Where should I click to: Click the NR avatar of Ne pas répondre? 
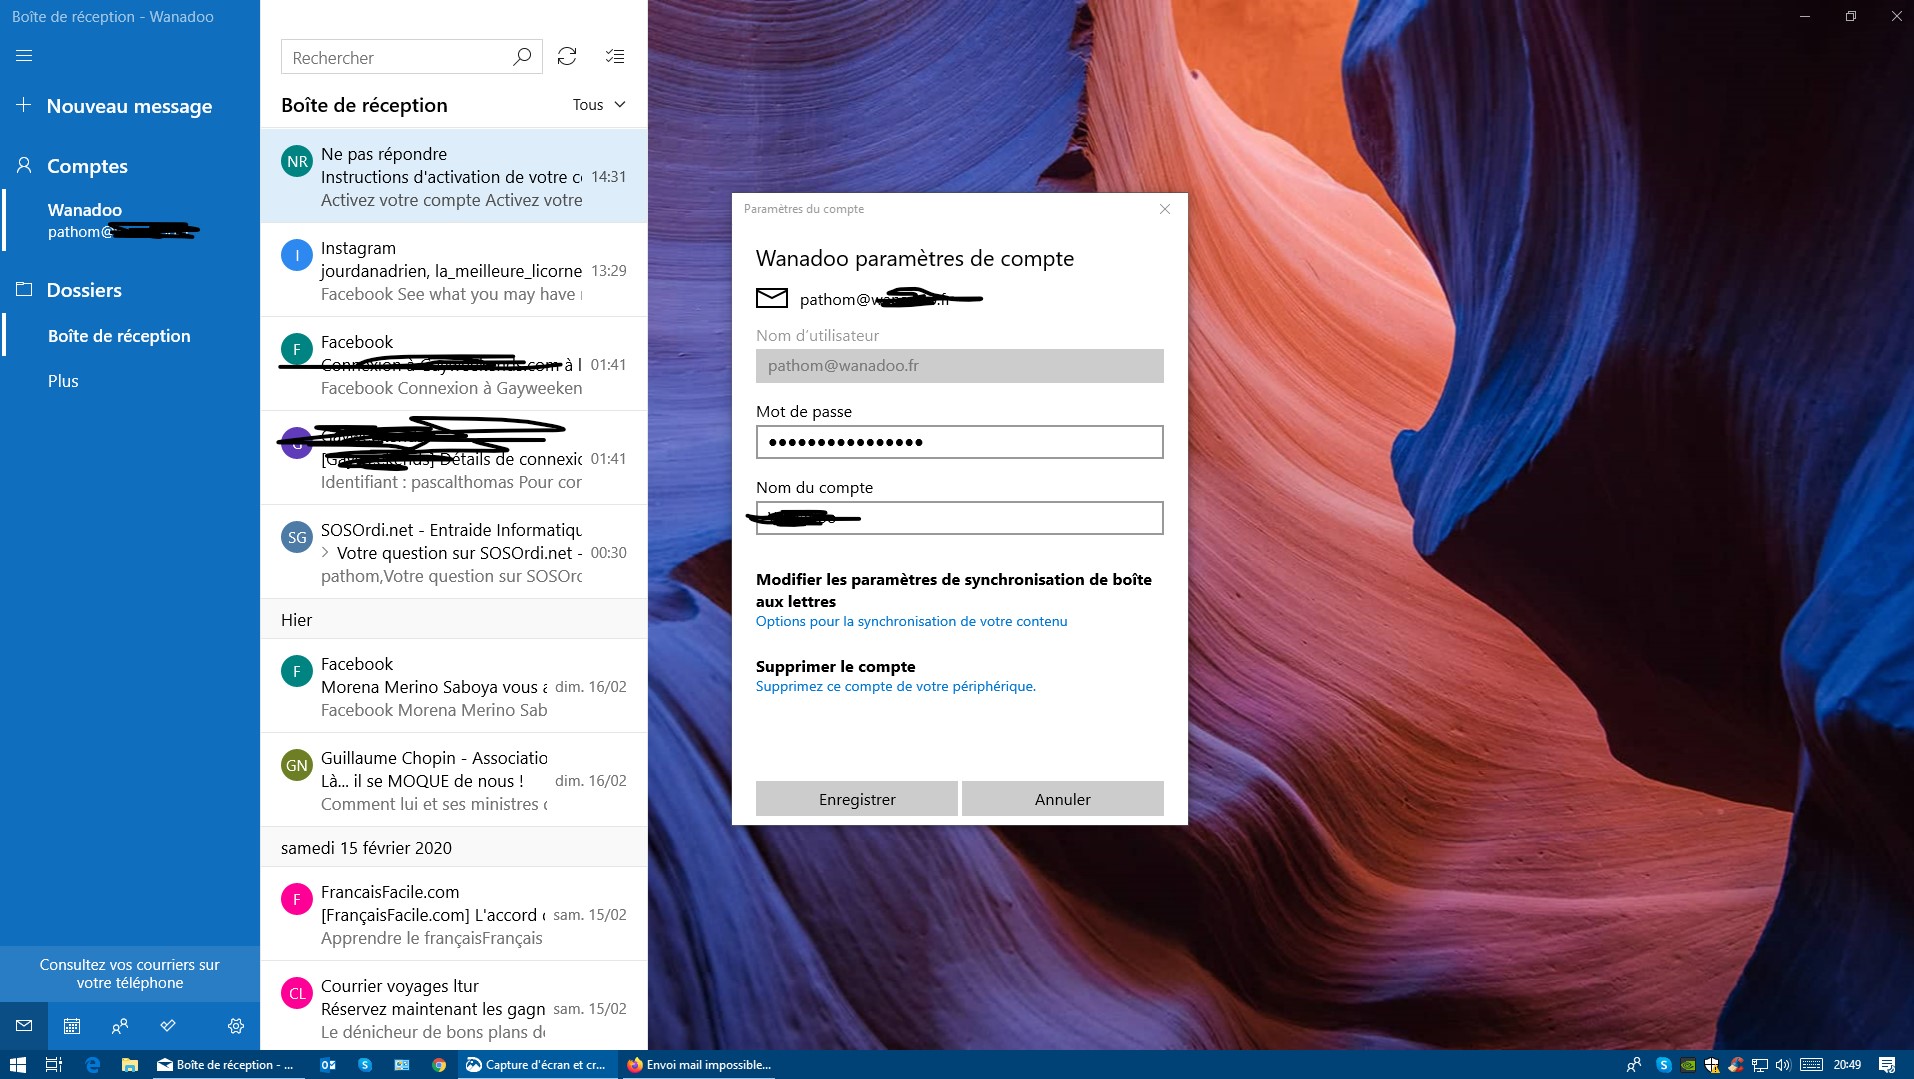(x=297, y=161)
